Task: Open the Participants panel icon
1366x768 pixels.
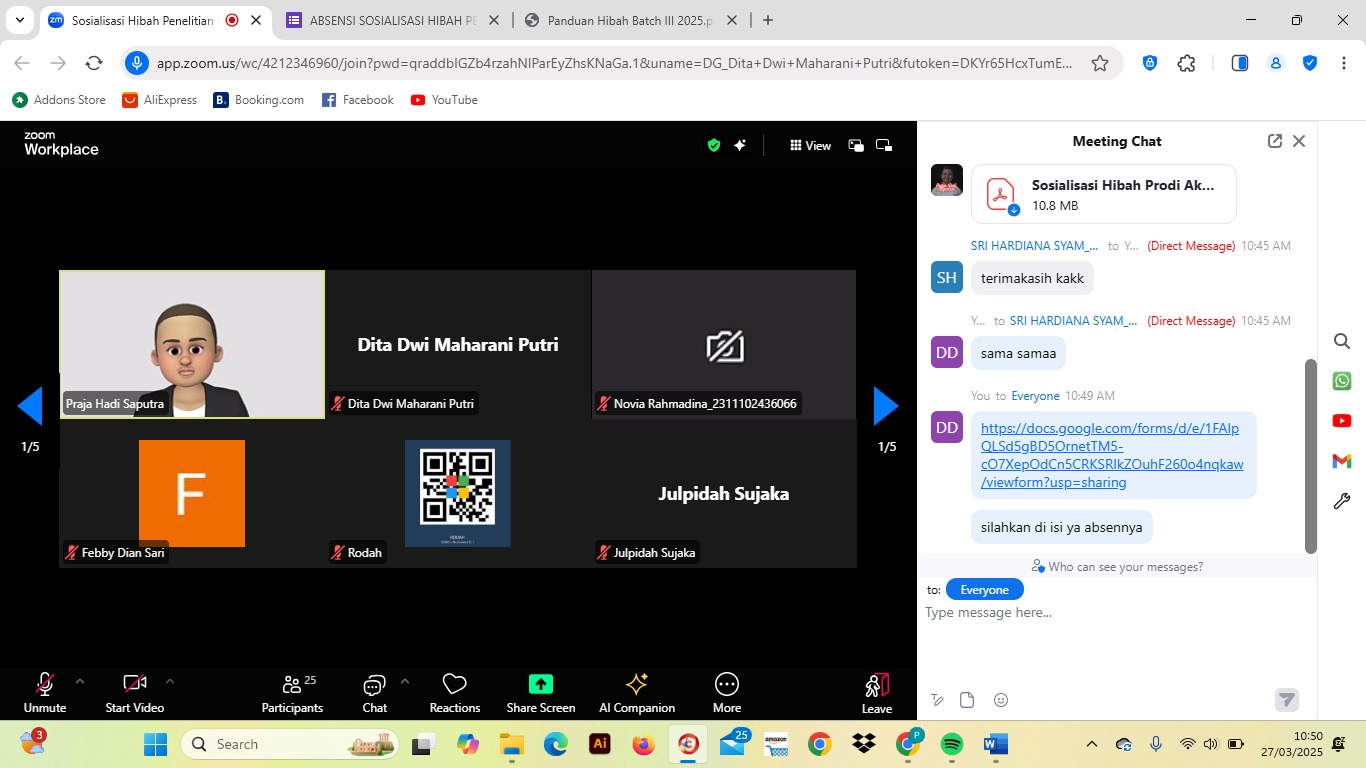Action: (x=292, y=685)
